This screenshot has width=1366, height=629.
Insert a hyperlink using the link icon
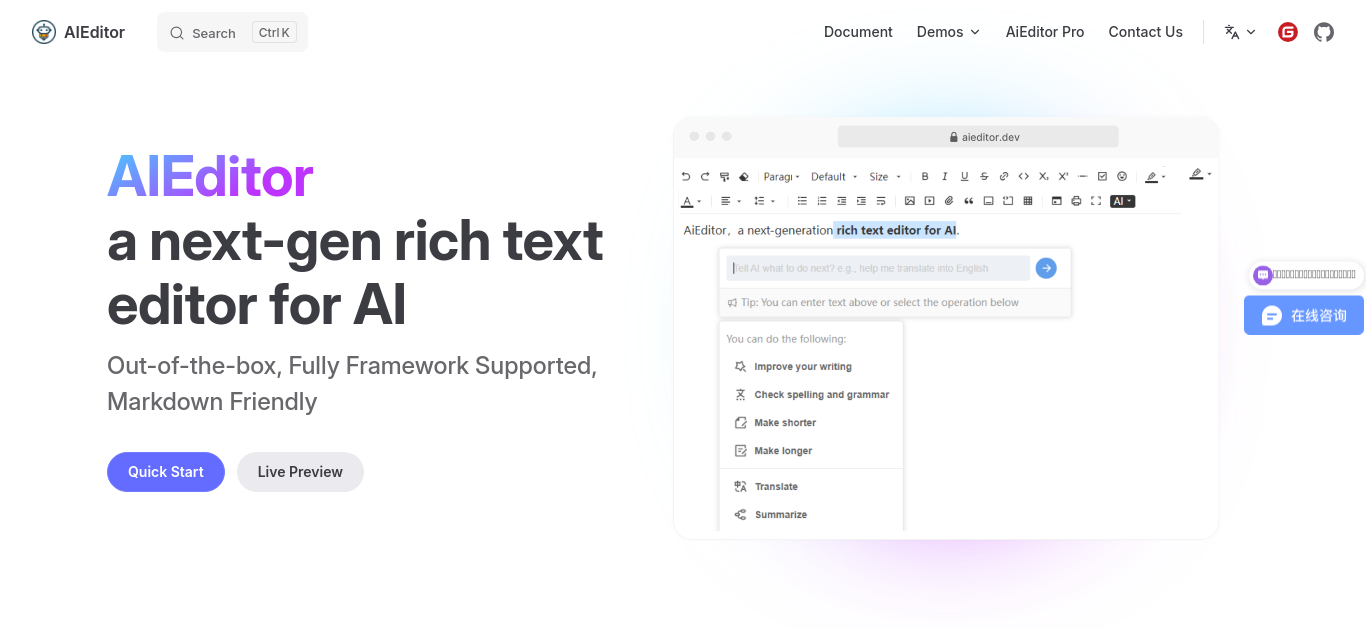pos(1004,177)
